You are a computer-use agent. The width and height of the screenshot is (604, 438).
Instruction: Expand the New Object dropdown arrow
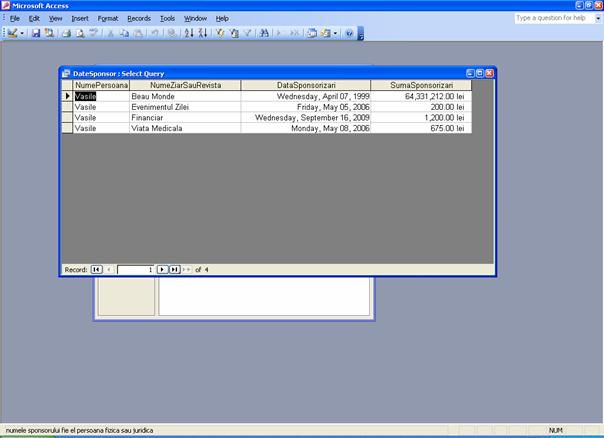click(335, 33)
